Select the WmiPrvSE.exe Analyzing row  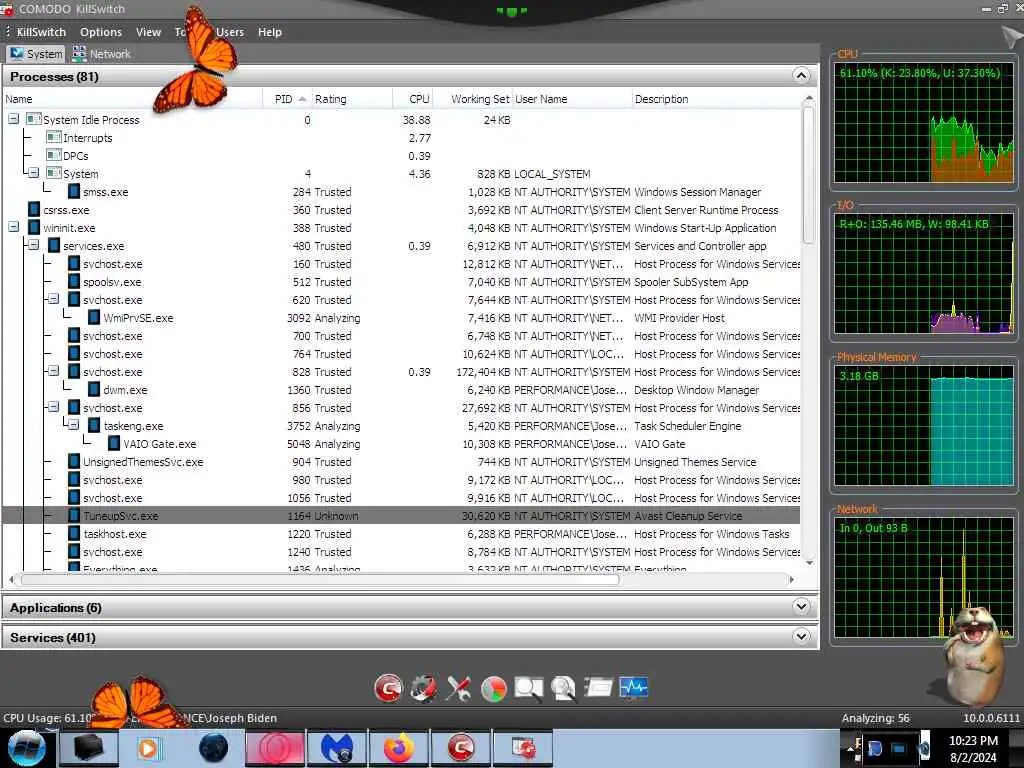click(x=402, y=317)
